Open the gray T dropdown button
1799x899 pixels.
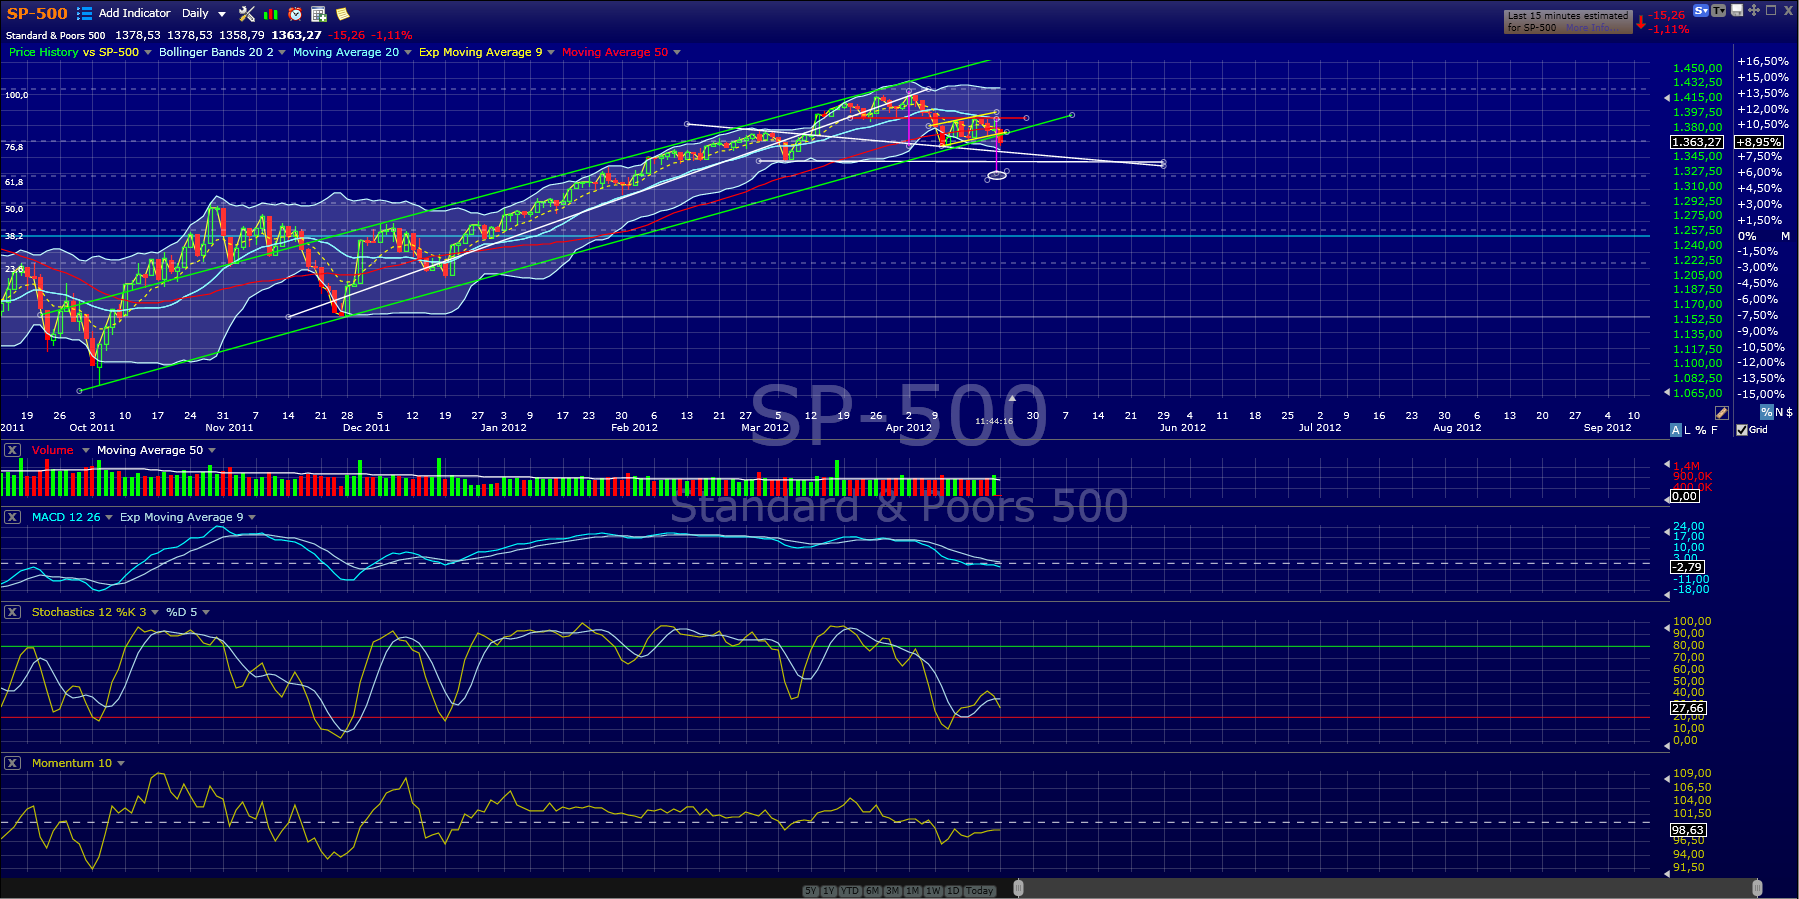[x=1719, y=11]
